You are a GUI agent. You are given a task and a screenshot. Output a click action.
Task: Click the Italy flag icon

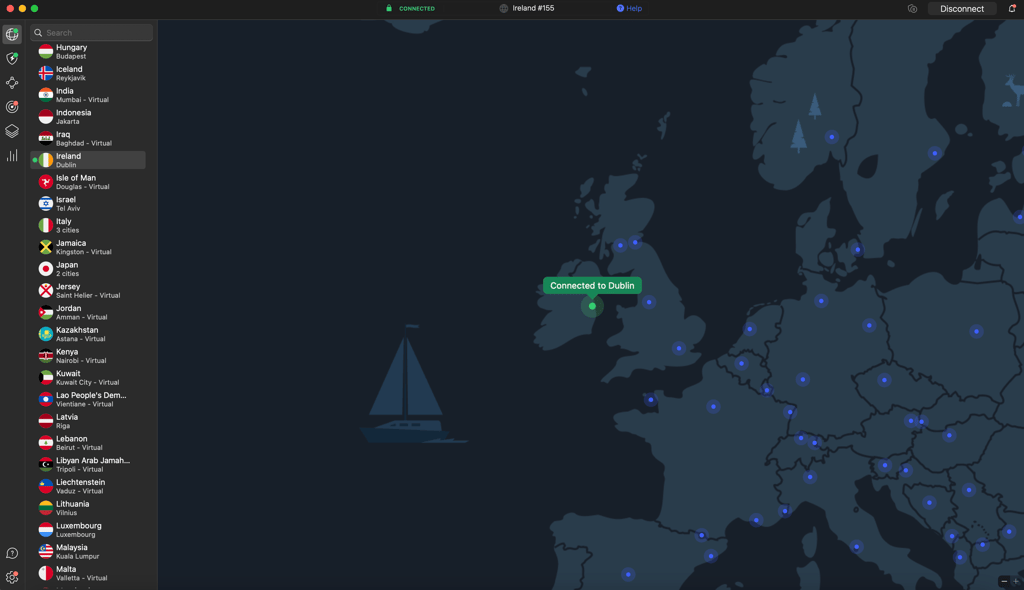coord(46,225)
